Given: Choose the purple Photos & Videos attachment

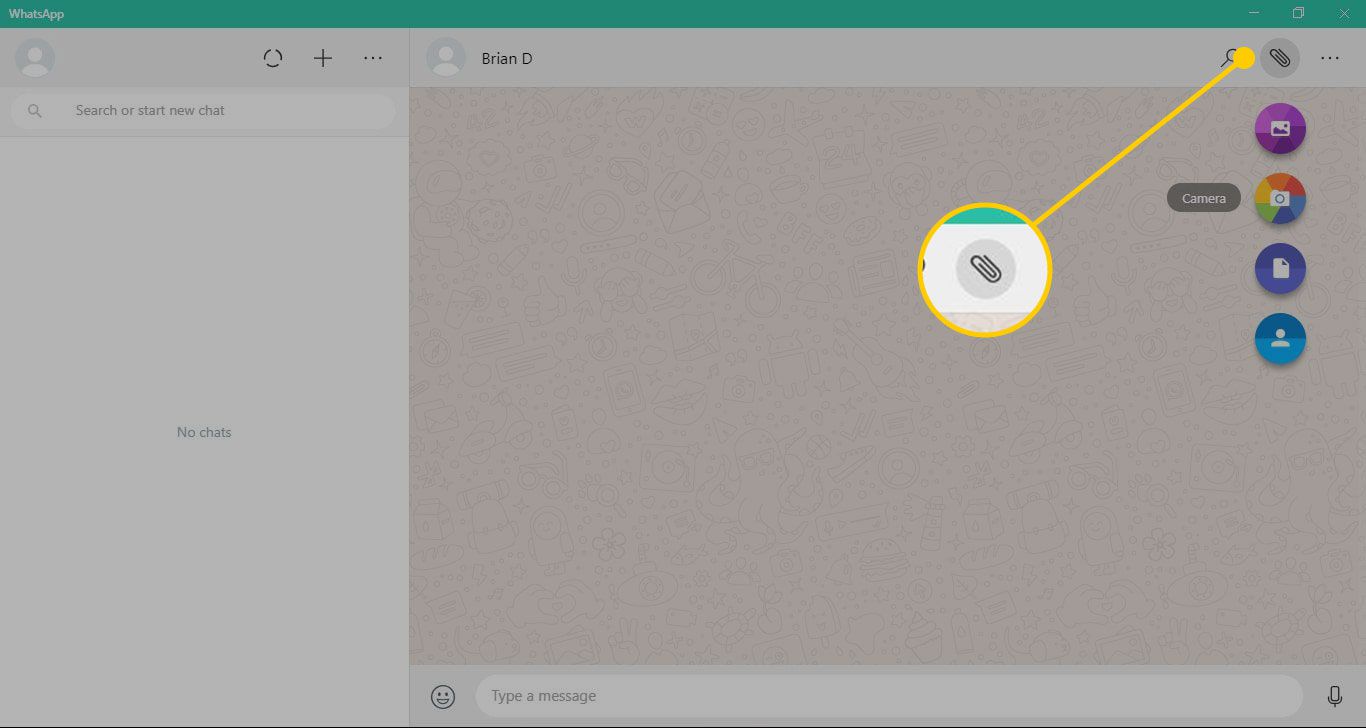Looking at the screenshot, I should pyautogui.click(x=1280, y=129).
